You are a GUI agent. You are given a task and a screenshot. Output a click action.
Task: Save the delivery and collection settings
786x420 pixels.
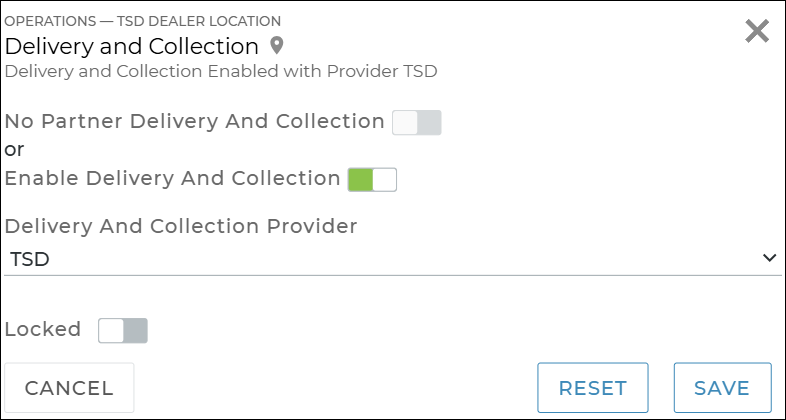point(722,388)
